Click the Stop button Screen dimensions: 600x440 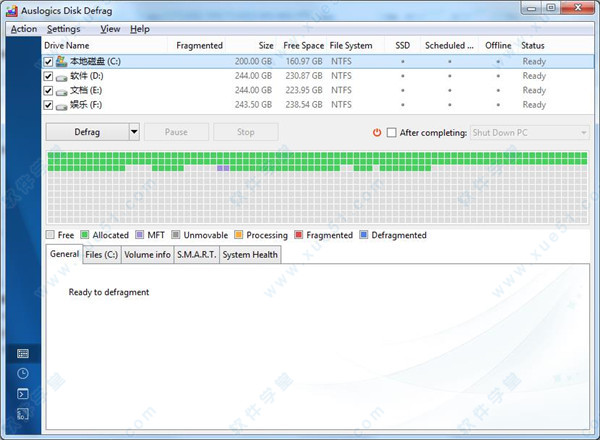click(246, 132)
